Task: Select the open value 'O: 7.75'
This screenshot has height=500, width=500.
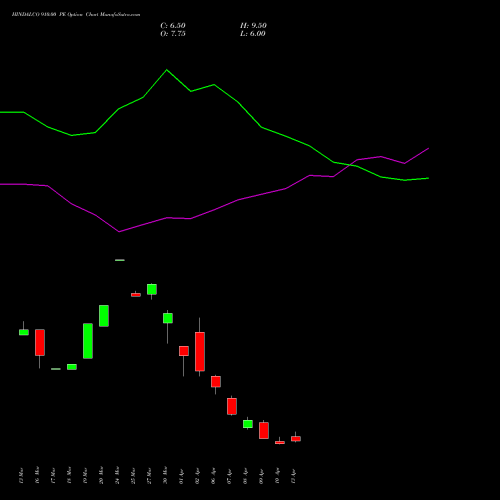Action: pos(173,34)
